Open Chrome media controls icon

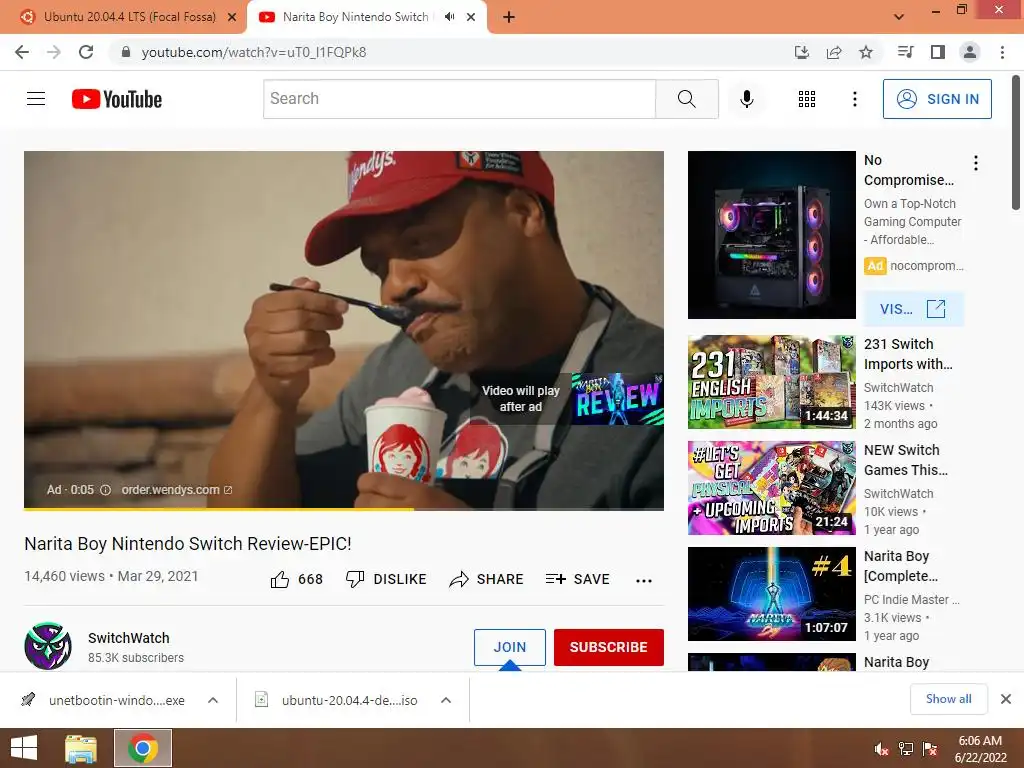(x=905, y=52)
